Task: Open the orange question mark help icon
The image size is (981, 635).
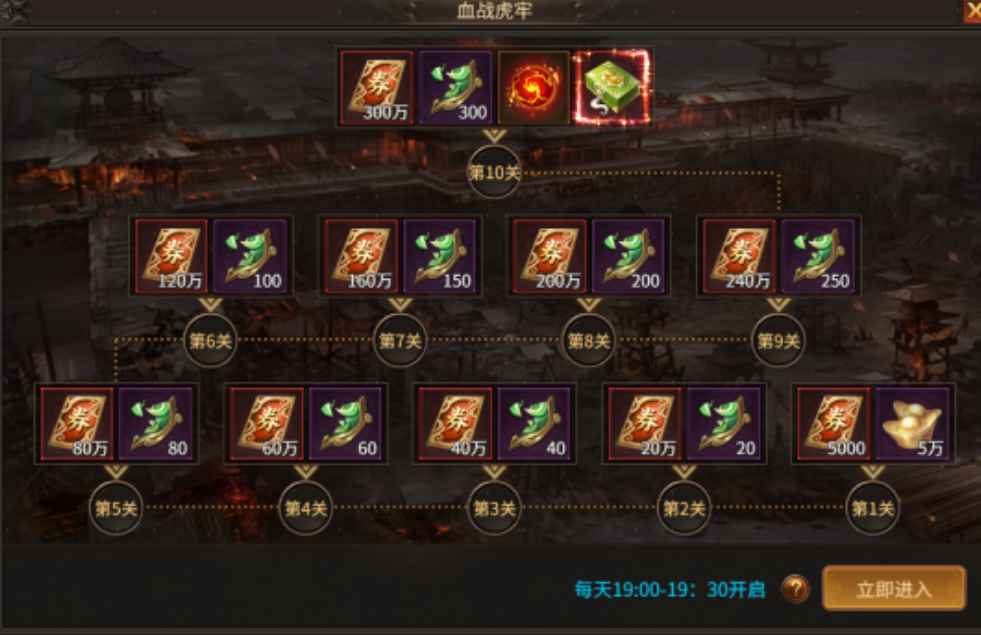Action: (x=795, y=589)
